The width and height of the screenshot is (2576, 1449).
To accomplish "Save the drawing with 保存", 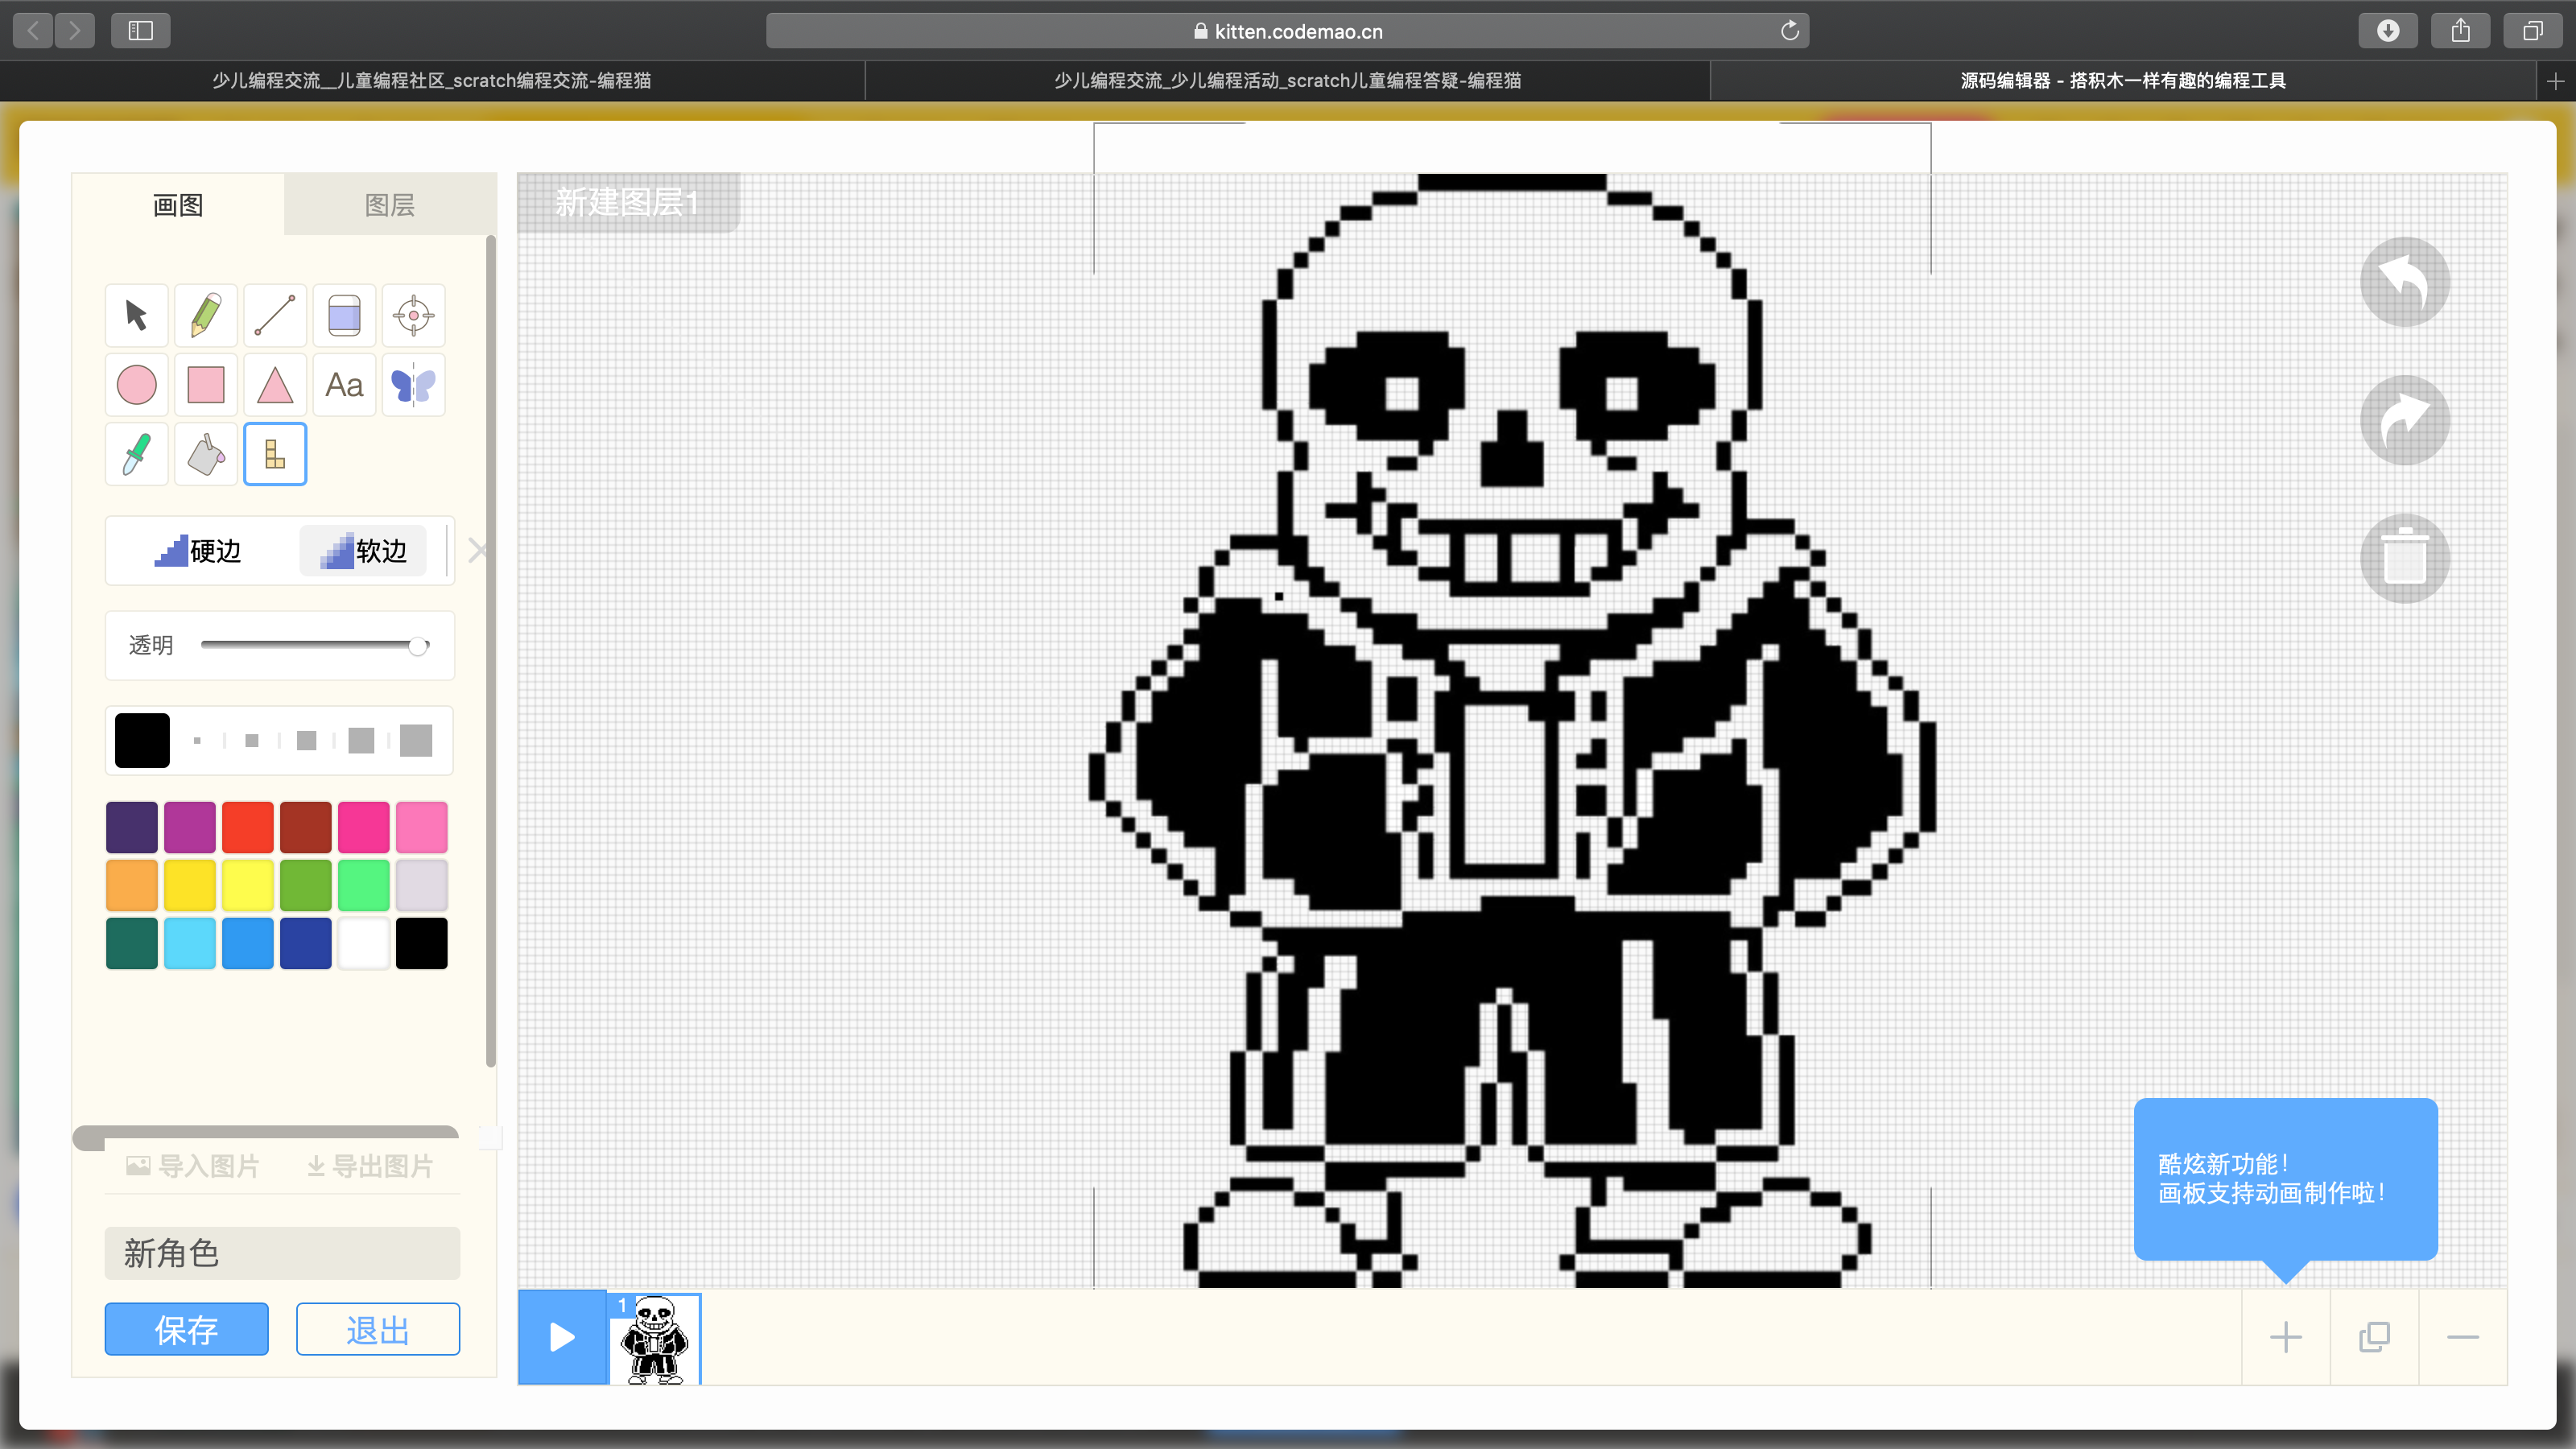I will click(186, 1329).
